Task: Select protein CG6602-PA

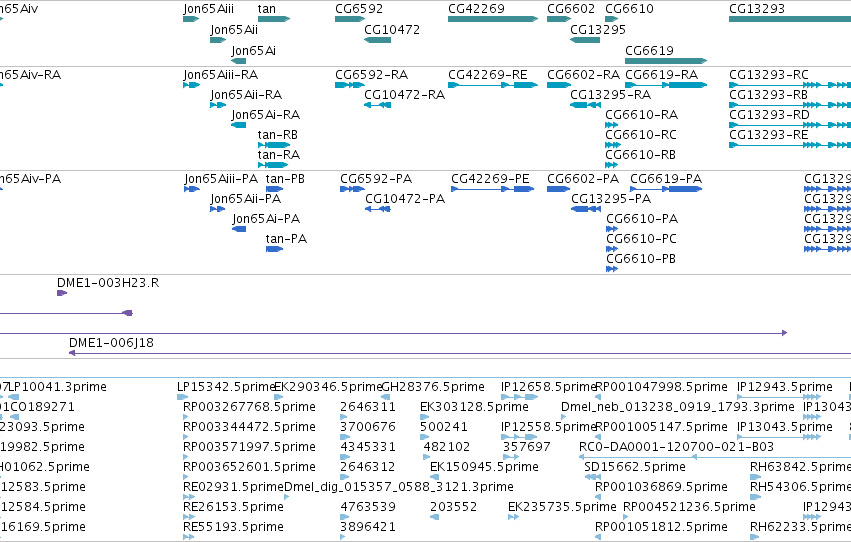Action: [x=583, y=178]
